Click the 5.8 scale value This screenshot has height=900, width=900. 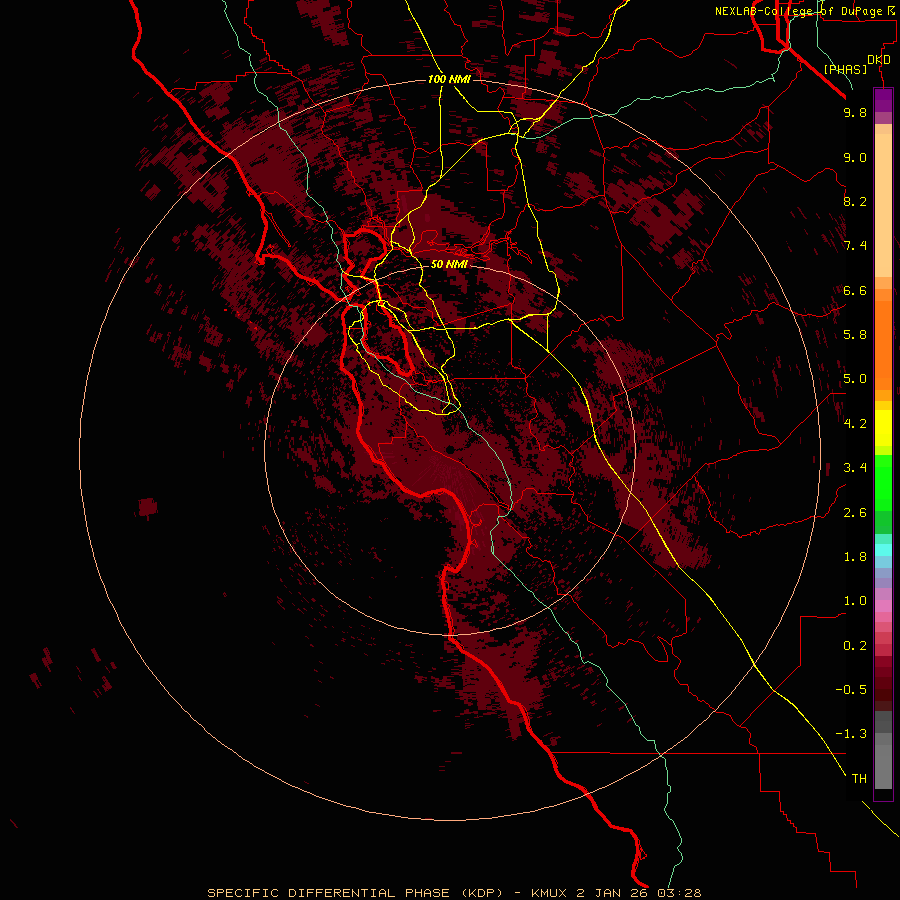pos(855,335)
